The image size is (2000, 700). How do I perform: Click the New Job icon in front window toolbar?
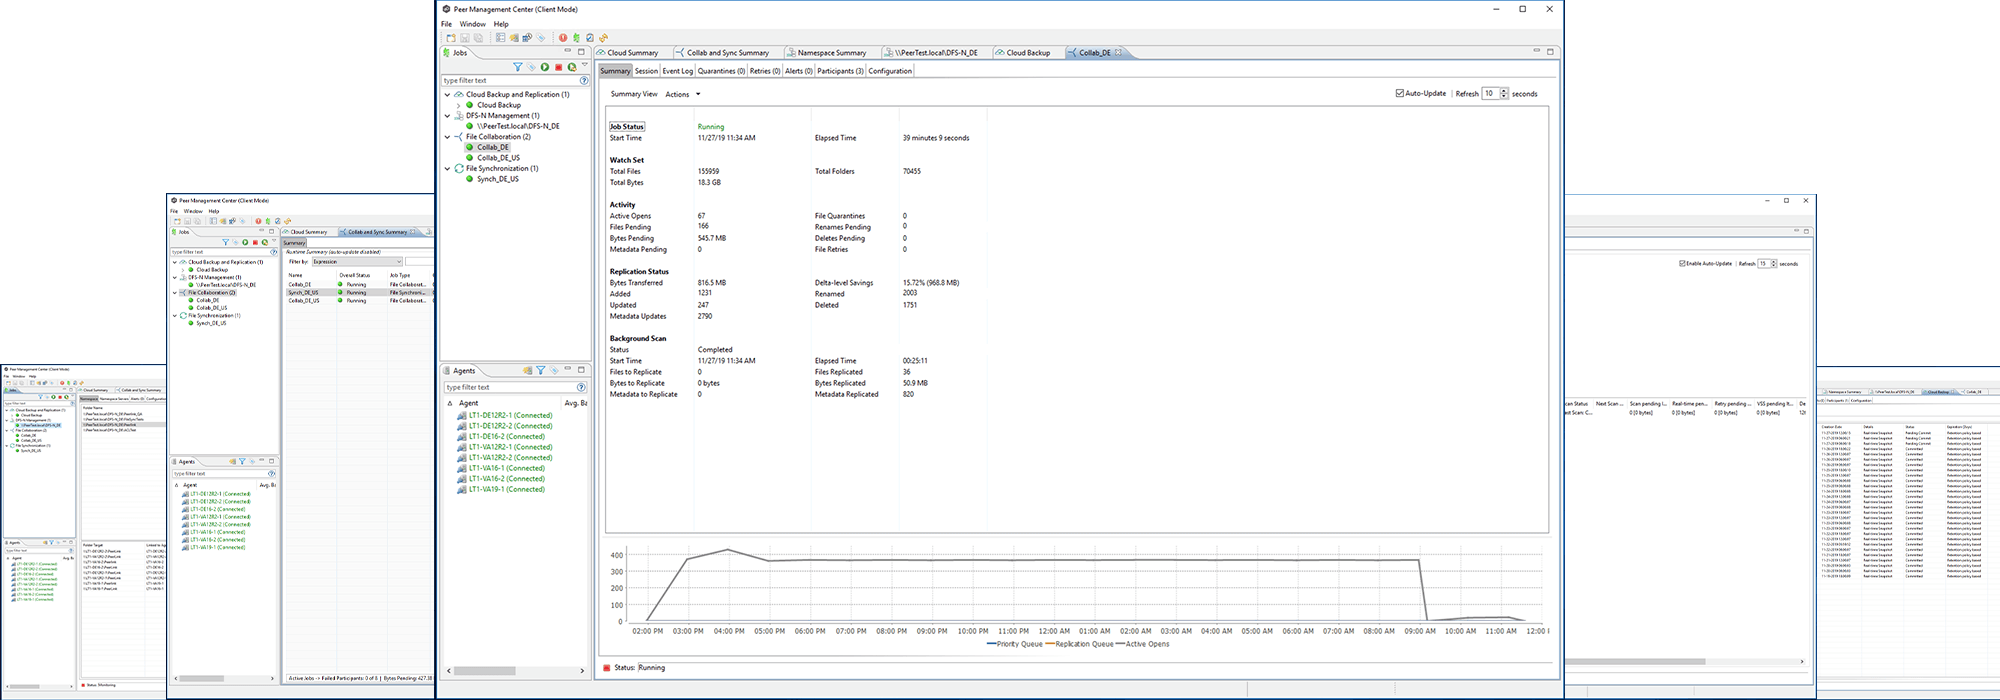click(x=451, y=38)
